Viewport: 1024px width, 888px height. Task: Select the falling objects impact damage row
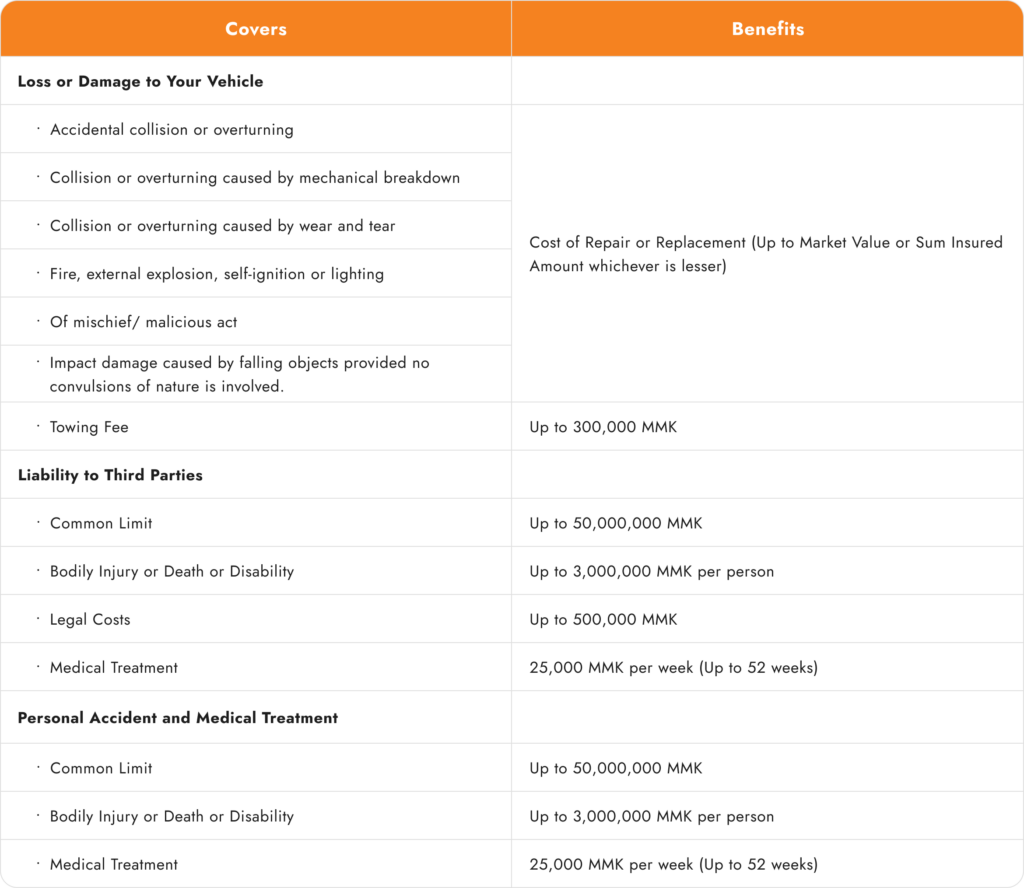point(240,374)
